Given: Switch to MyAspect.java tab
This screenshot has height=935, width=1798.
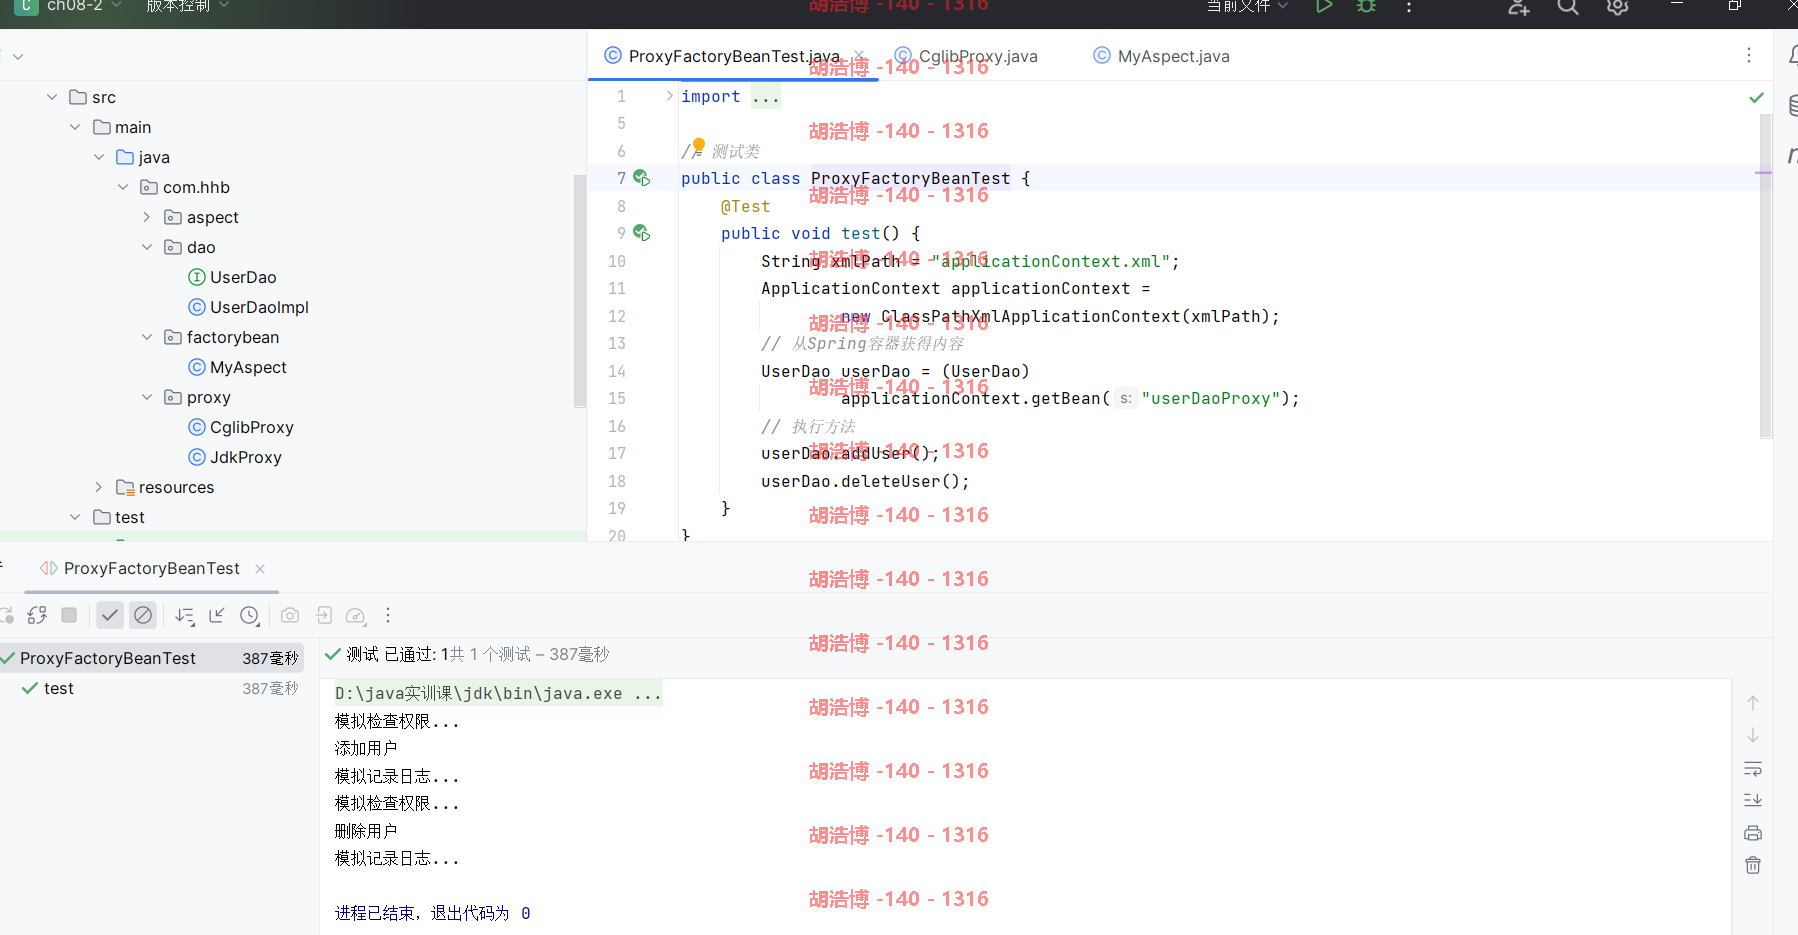Looking at the screenshot, I should 1161,56.
